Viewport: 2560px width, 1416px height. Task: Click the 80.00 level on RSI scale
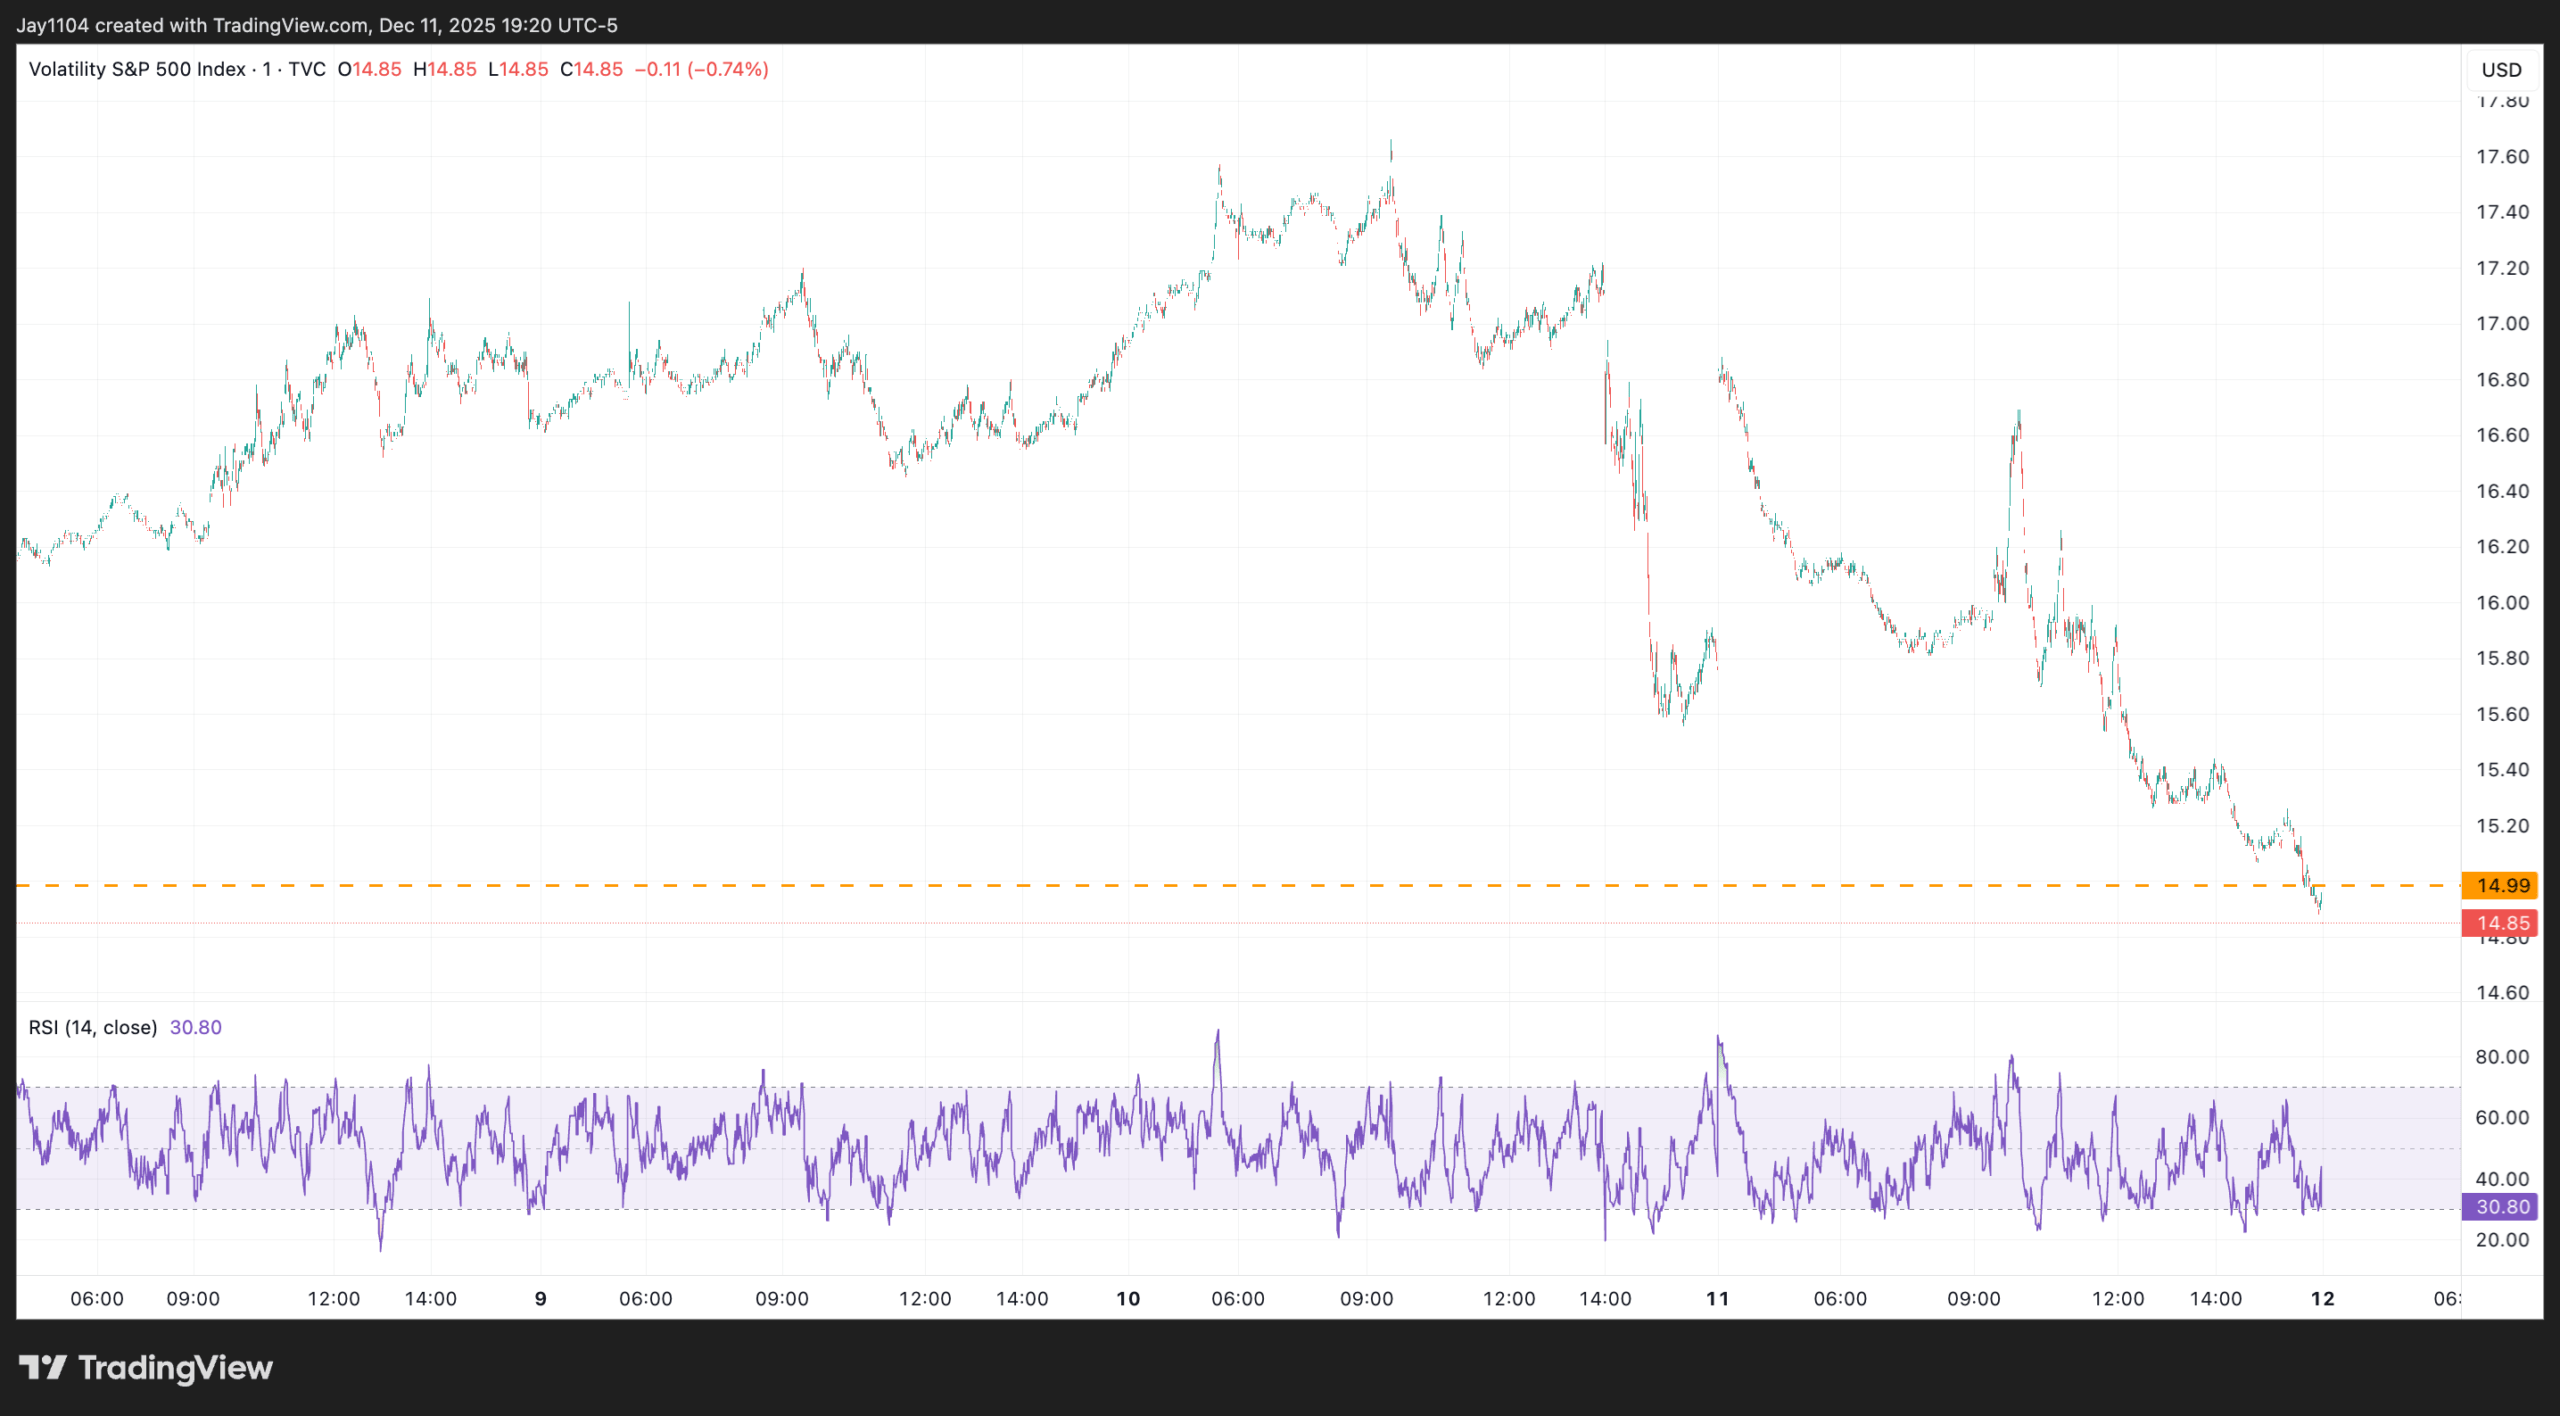(x=2501, y=1057)
